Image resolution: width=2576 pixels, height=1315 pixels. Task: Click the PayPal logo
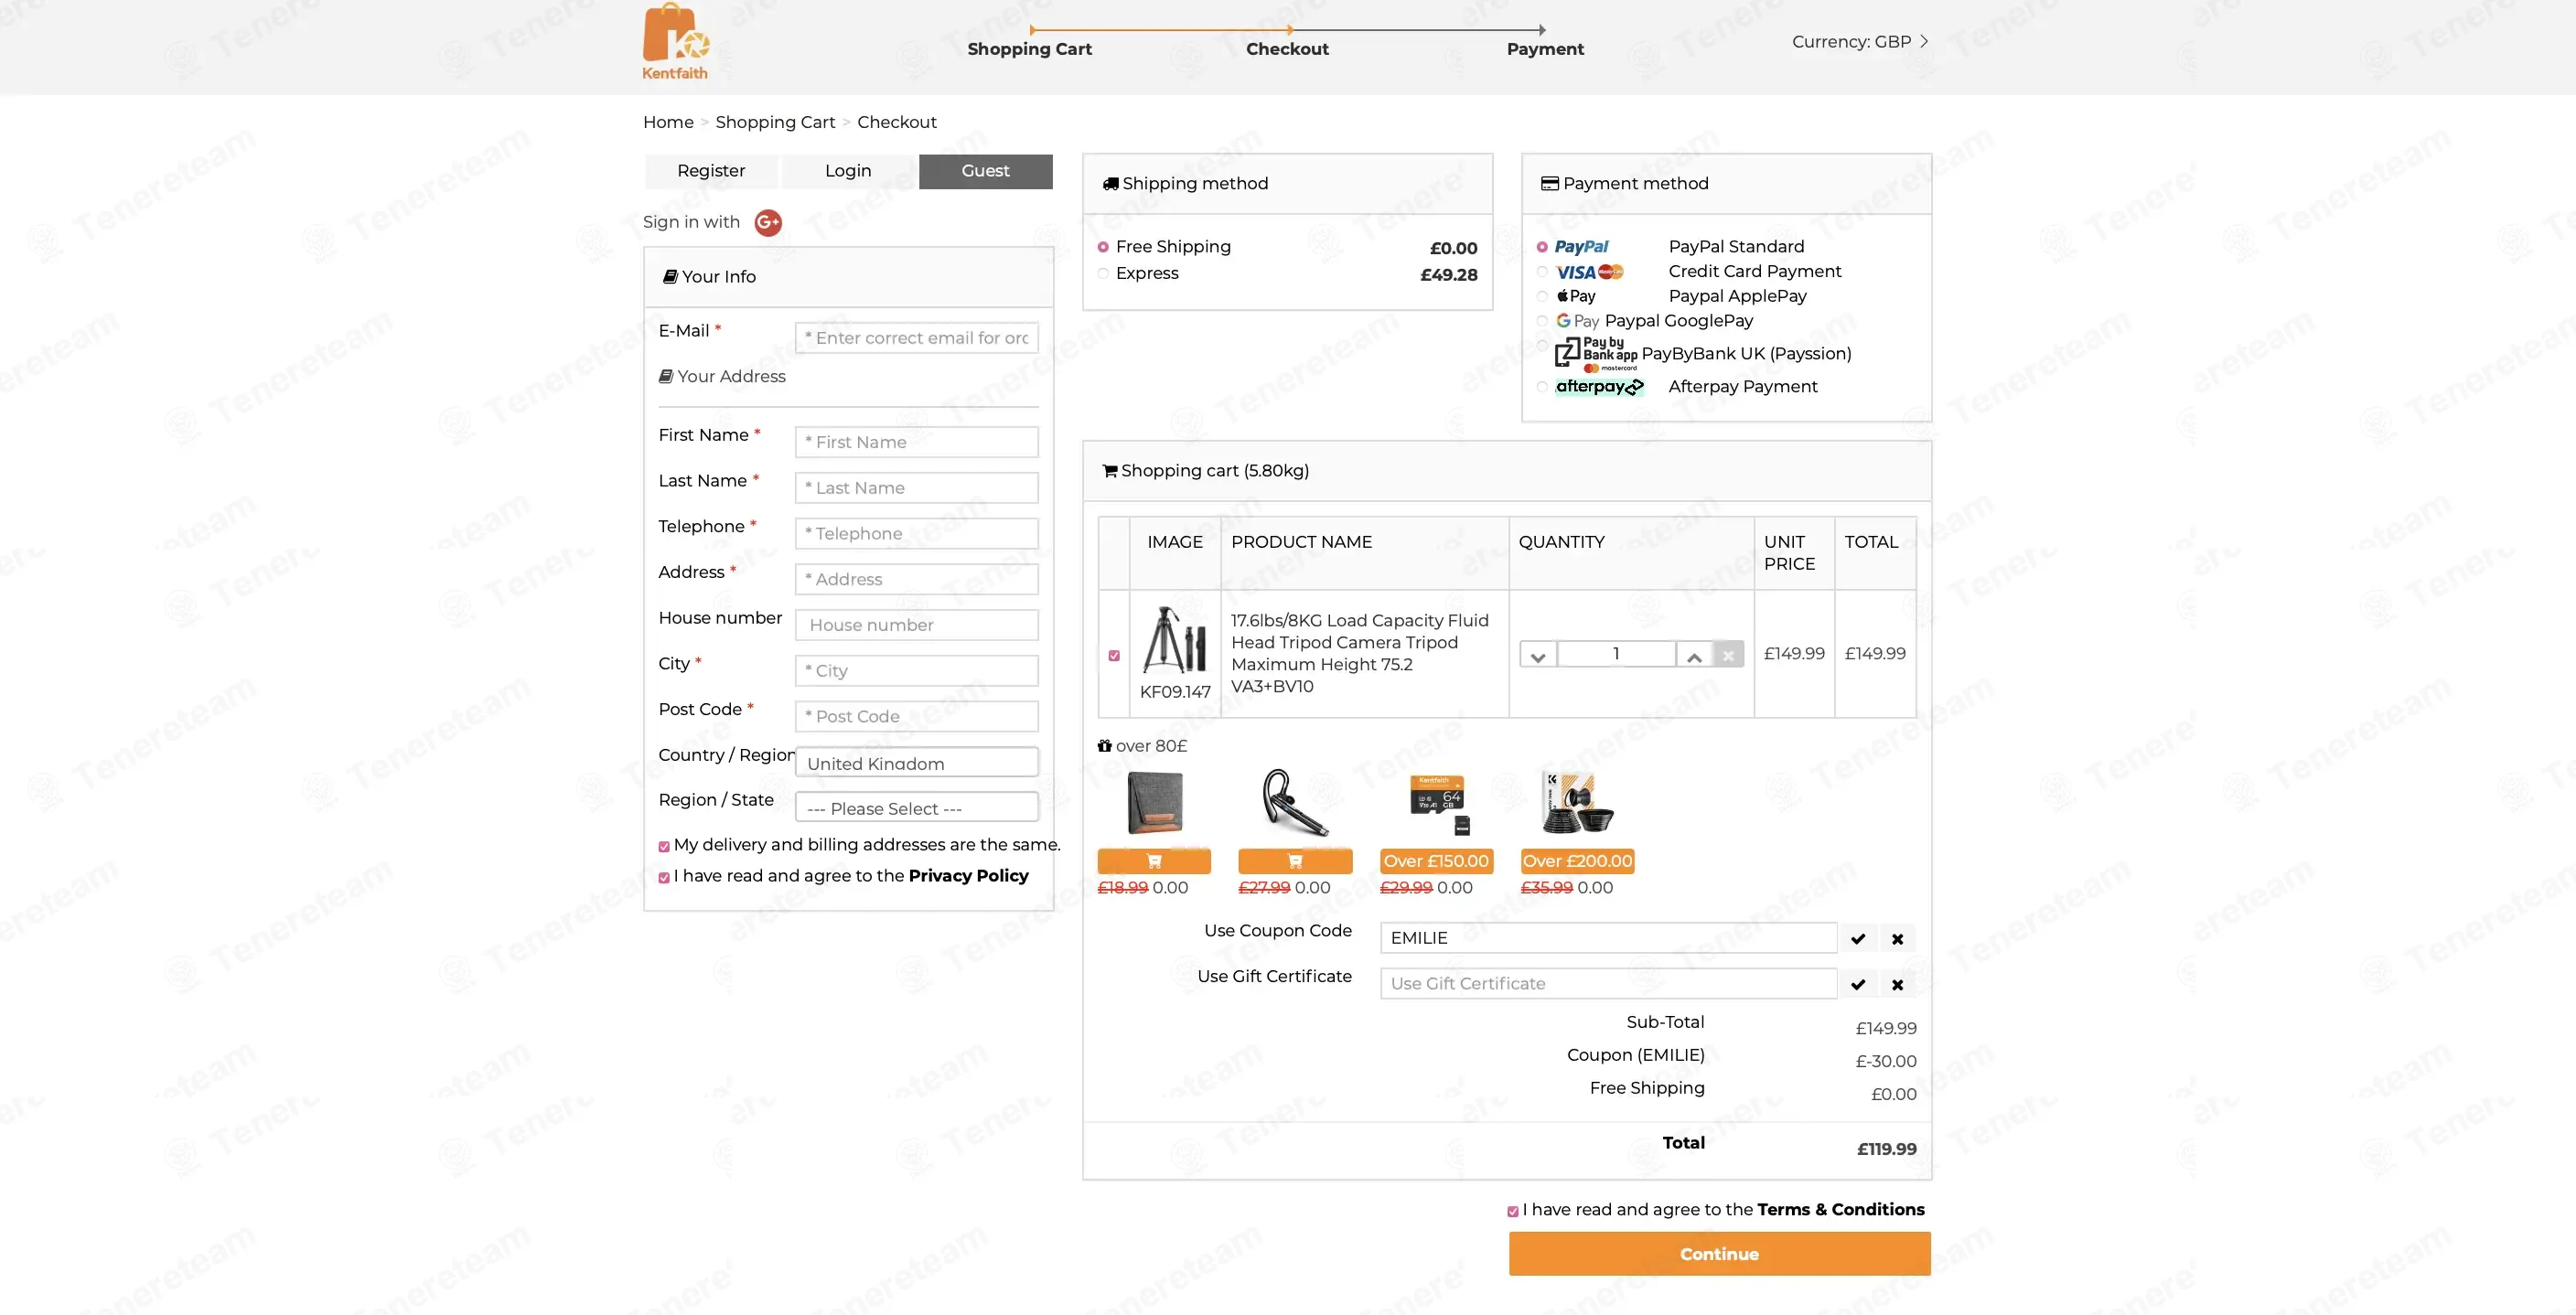[x=1581, y=247]
